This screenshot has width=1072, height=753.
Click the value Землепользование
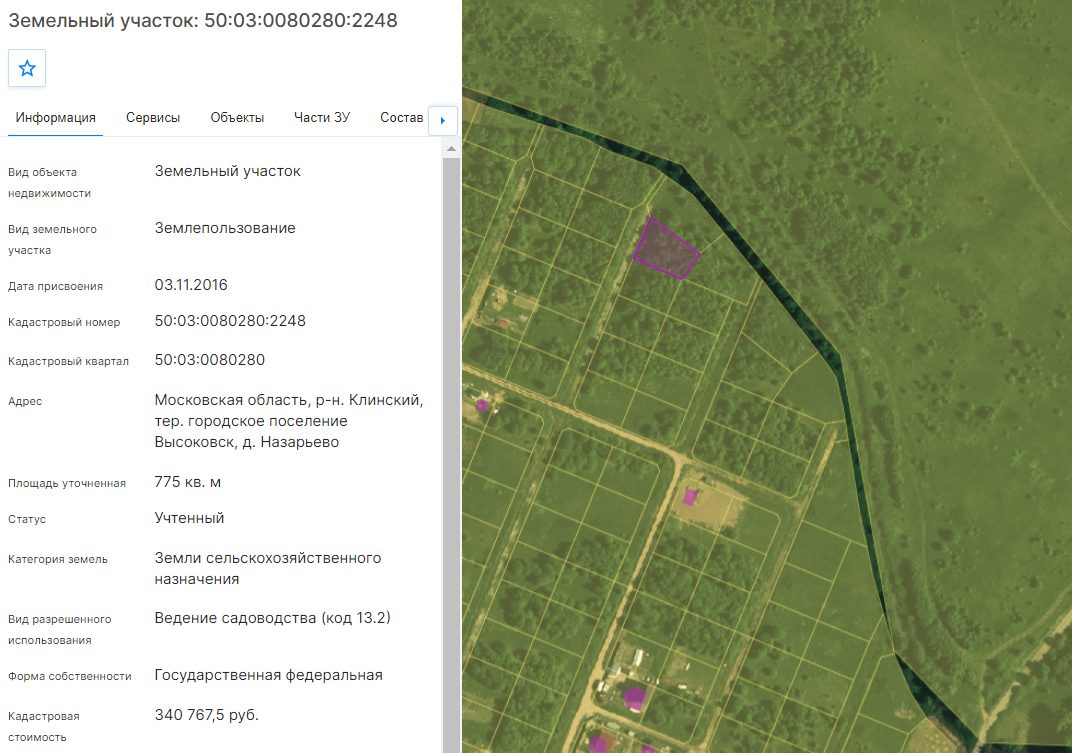225,228
